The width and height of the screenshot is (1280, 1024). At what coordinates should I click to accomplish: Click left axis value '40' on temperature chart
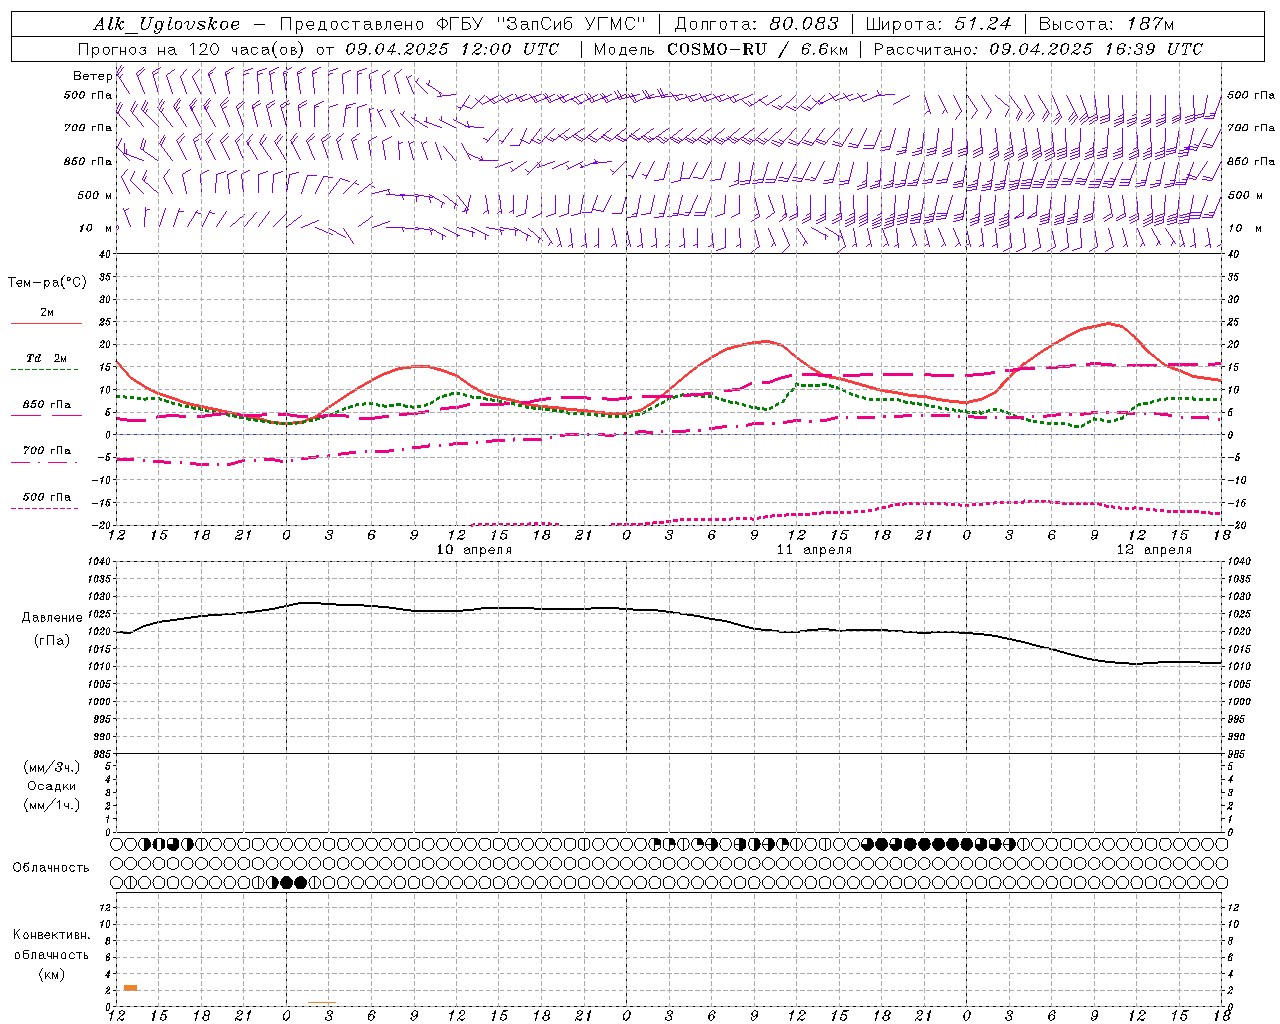click(x=106, y=254)
